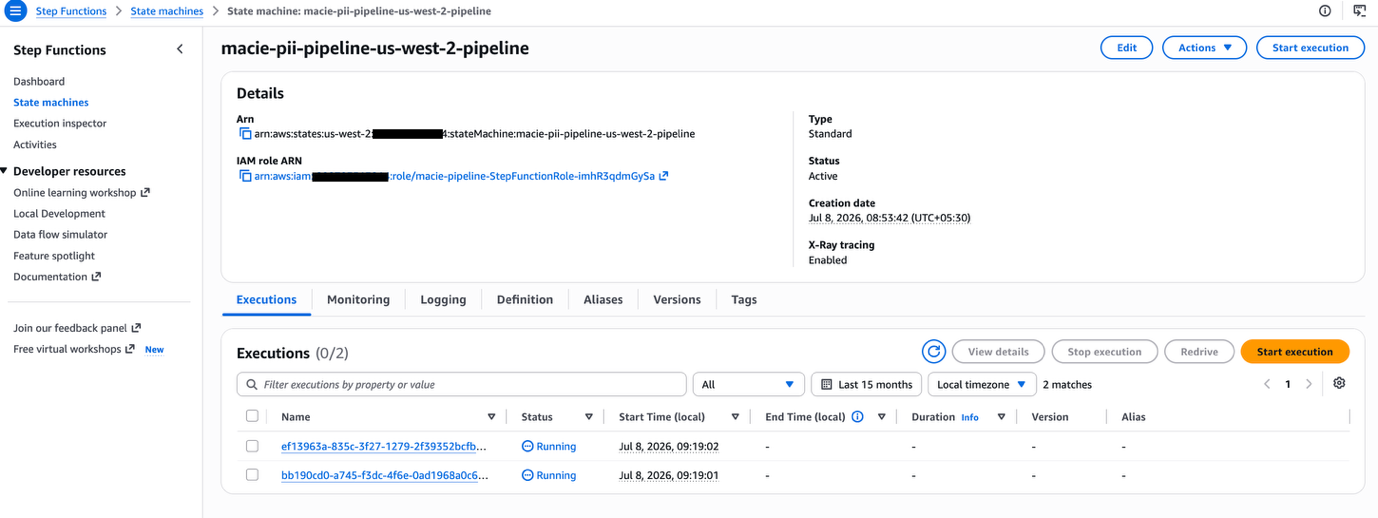This screenshot has height=518, width=1378.
Task: Switch to the Aliases tab
Action: pyautogui.click(x=603, y=300)
